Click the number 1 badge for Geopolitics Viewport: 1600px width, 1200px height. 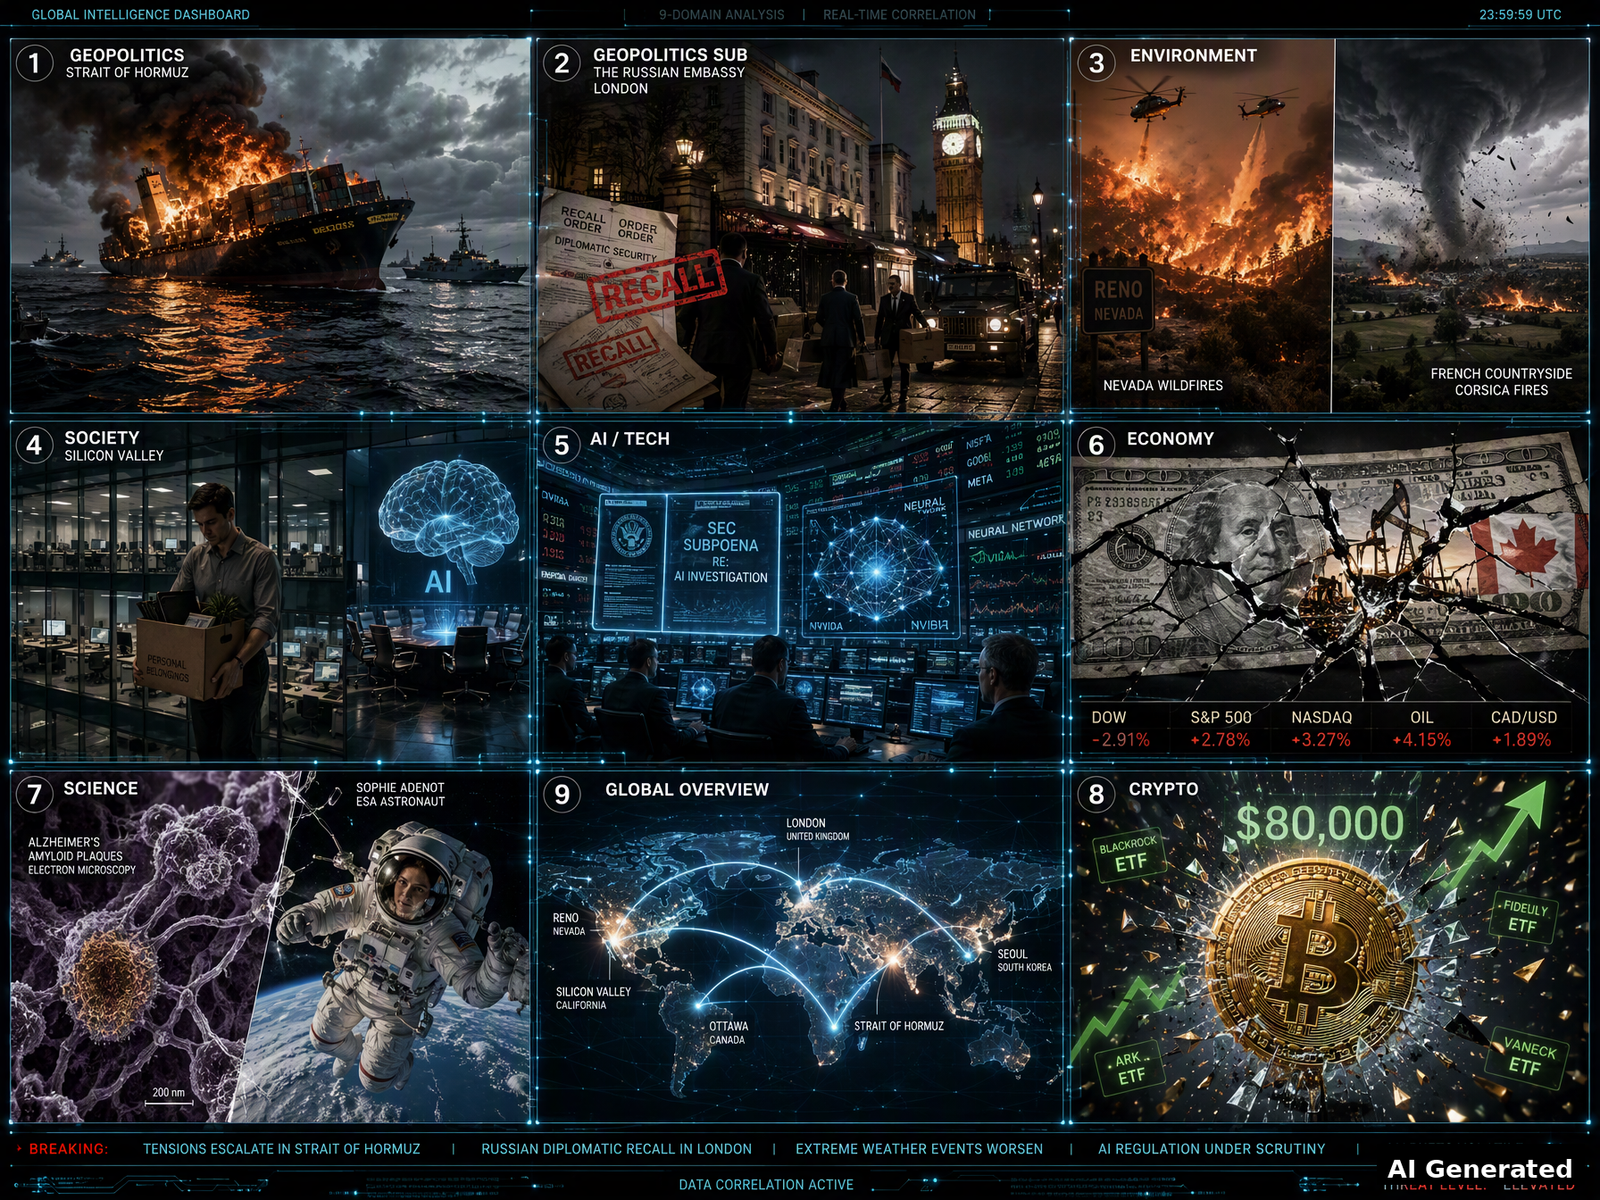point(34,63)
